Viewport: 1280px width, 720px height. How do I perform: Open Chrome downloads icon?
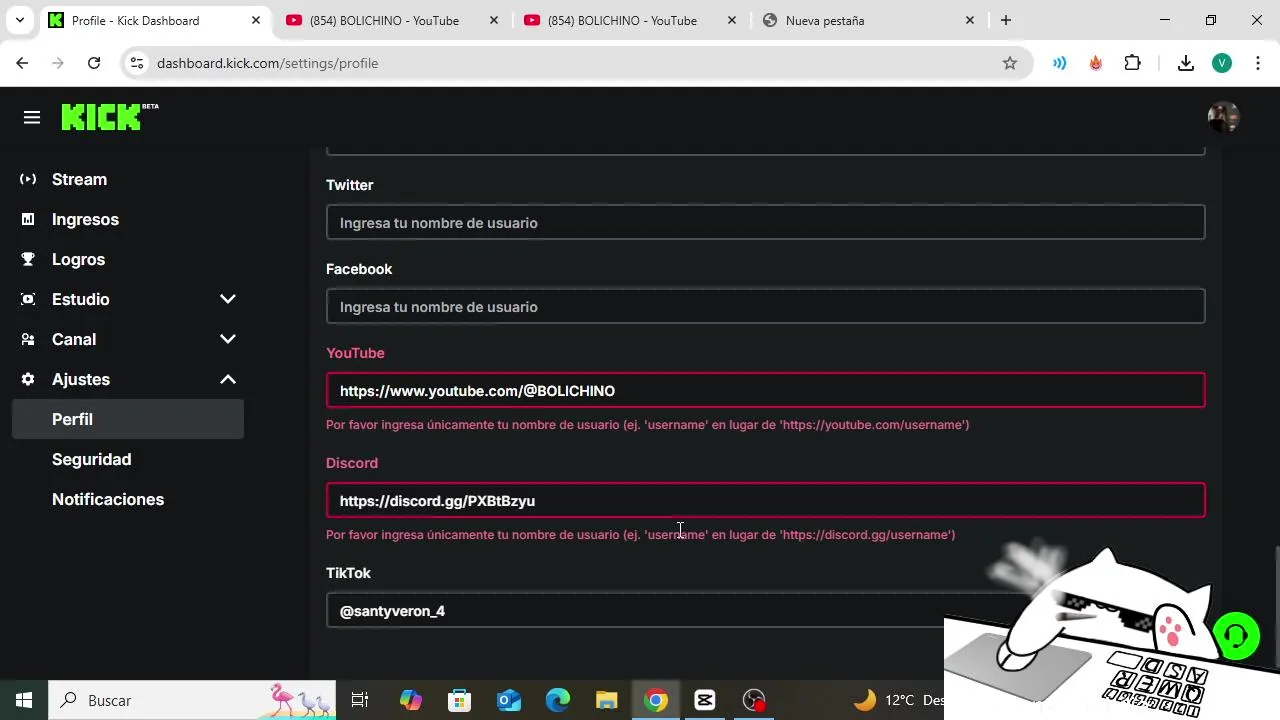click(1186, 63)
